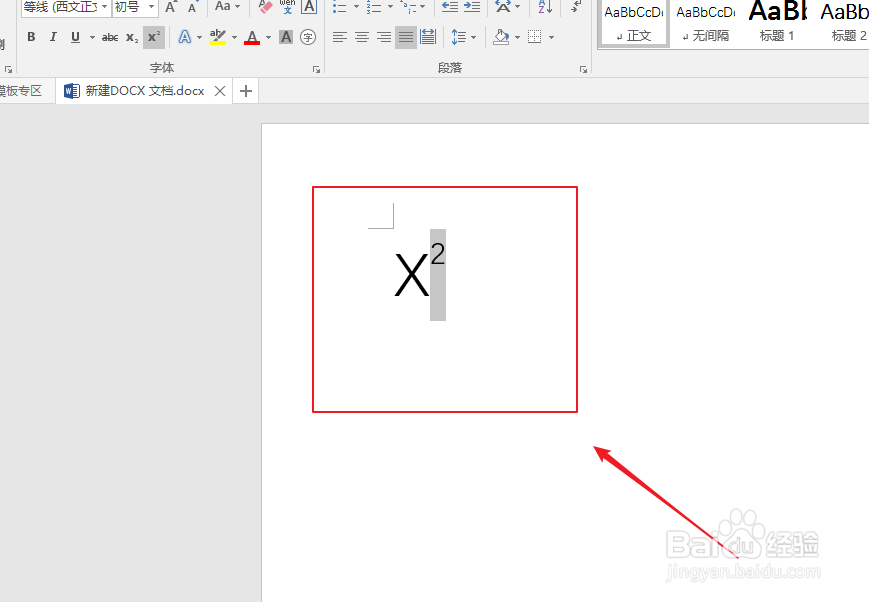Toggle underline formatting
The height and width of the screenshot is (602, 869).
tap(75, 37)
